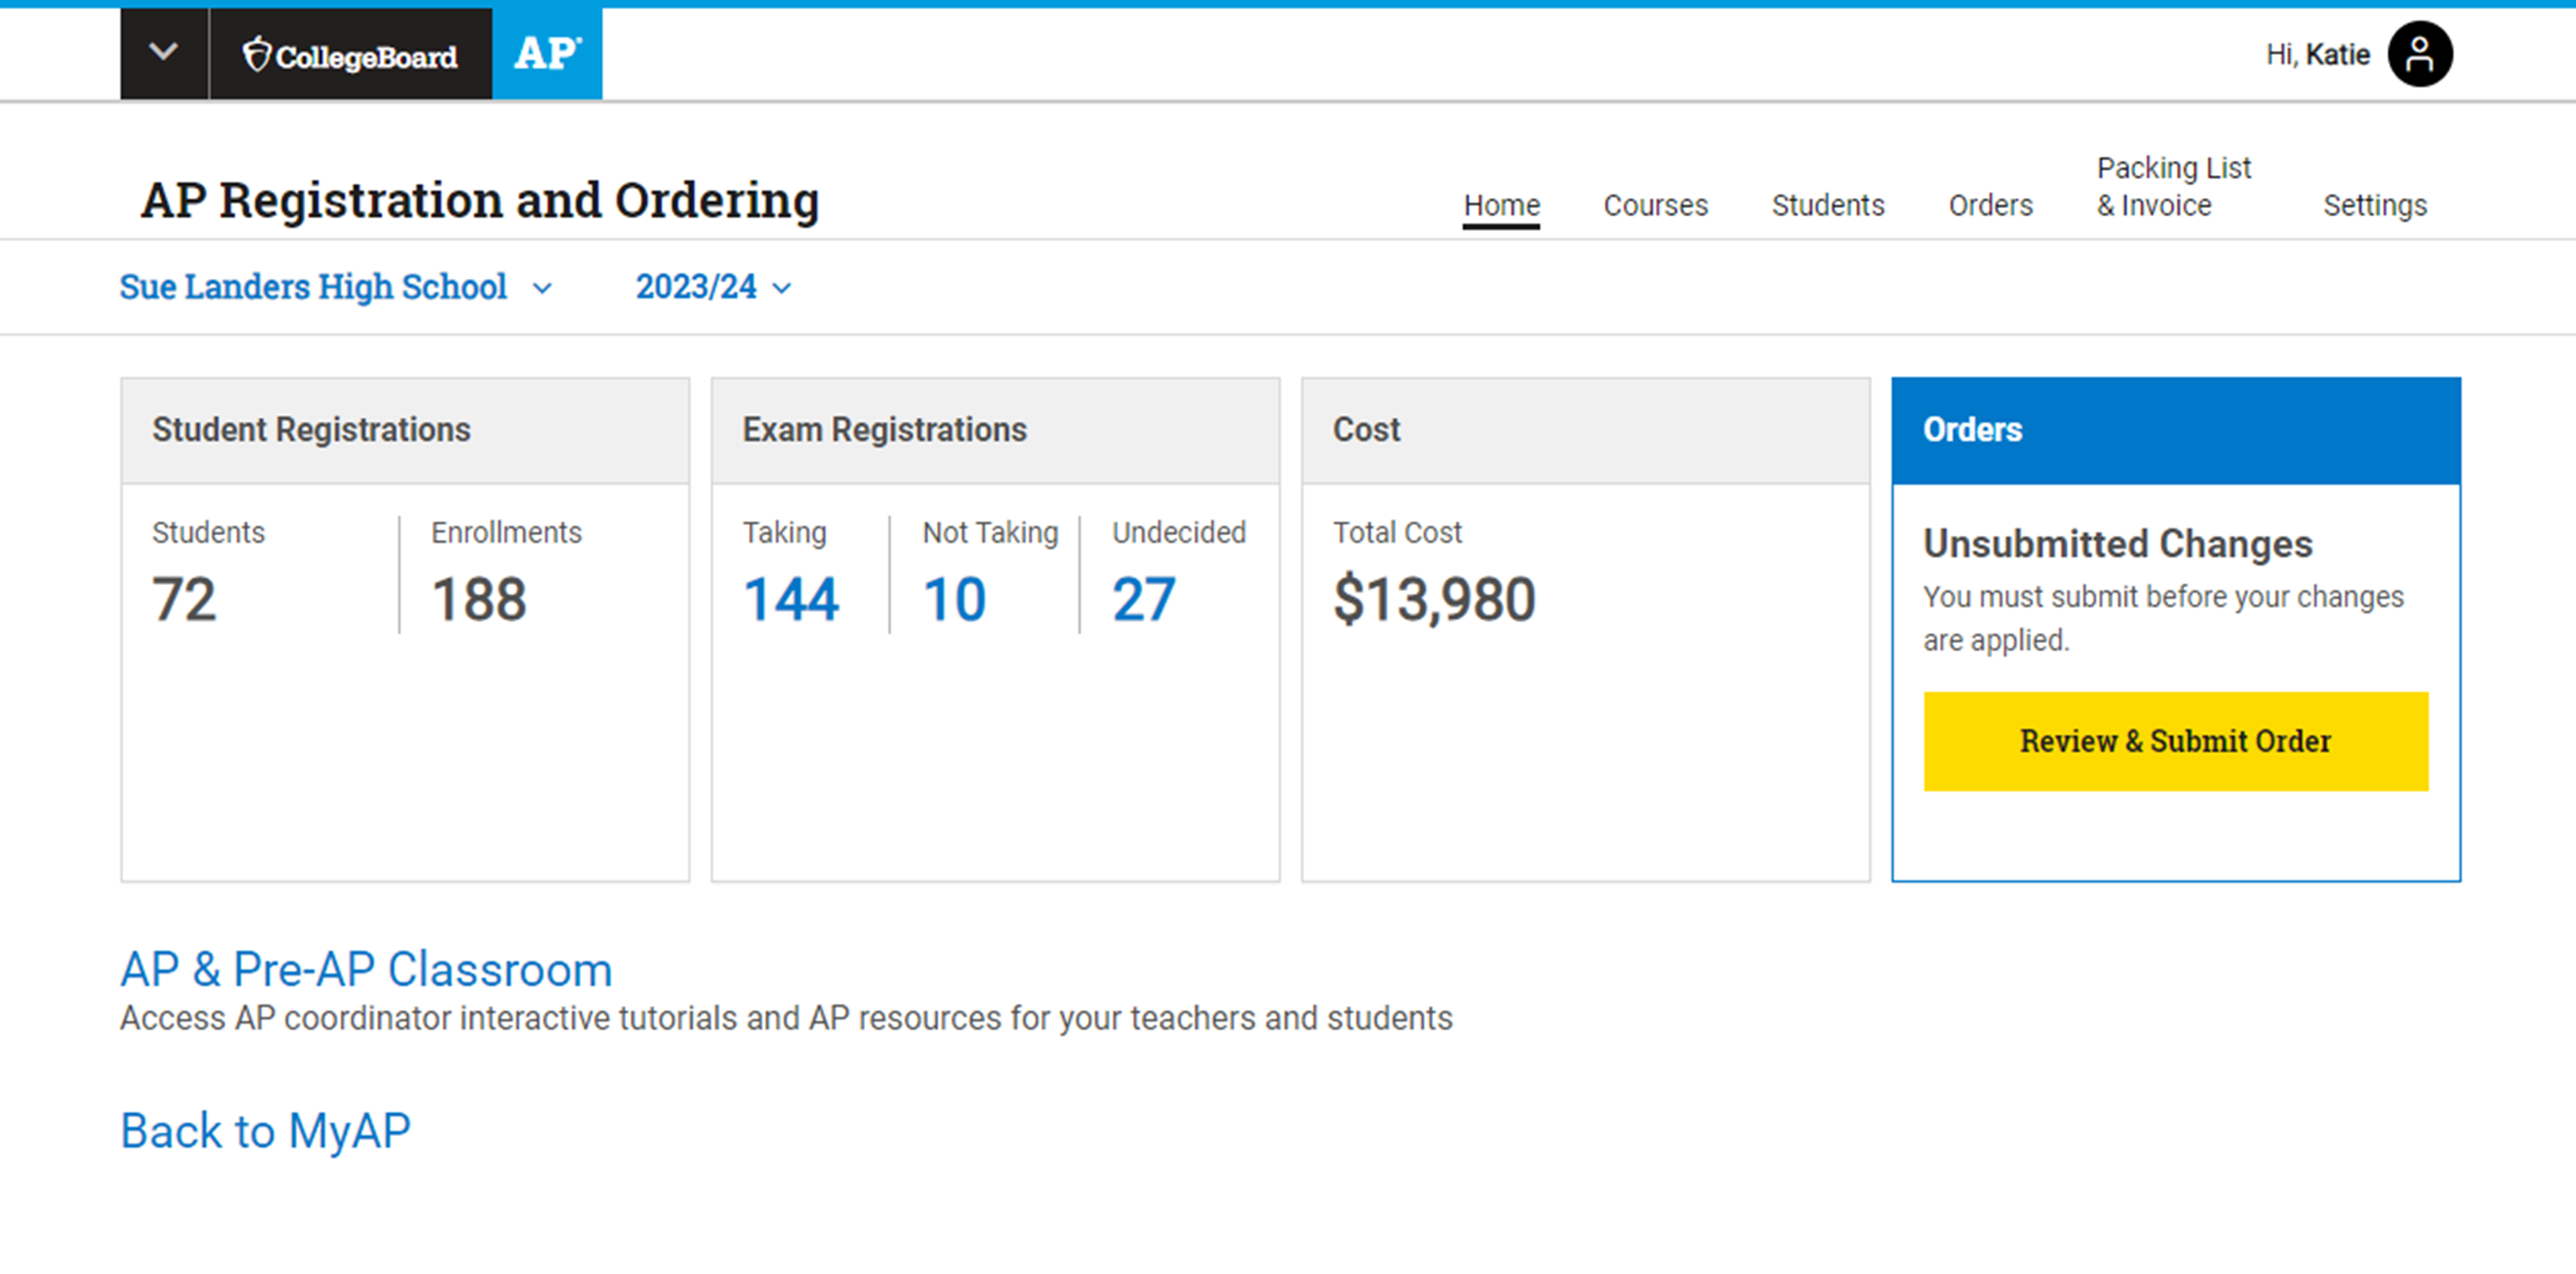
Task: Expand the 2023/24 year selector
Action: [713, 287]
